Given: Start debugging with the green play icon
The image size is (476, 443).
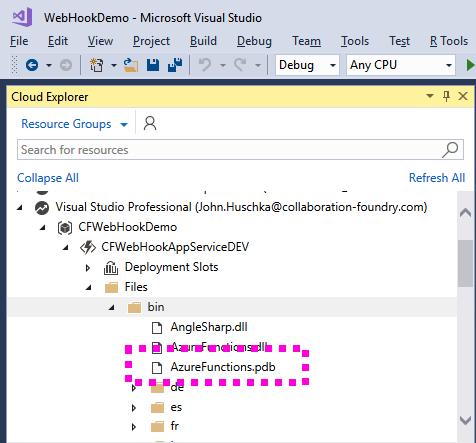Looking at the screenshot, I should point(470,65).
